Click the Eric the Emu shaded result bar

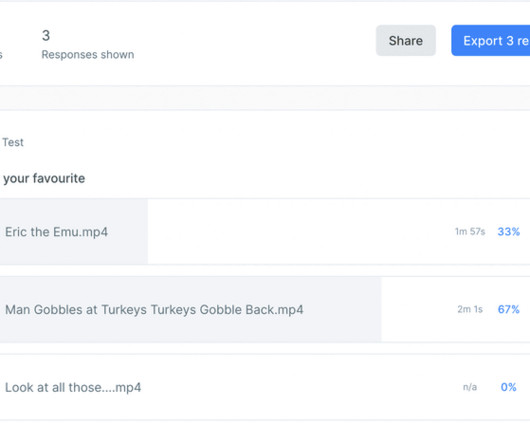tap(74, 231)
